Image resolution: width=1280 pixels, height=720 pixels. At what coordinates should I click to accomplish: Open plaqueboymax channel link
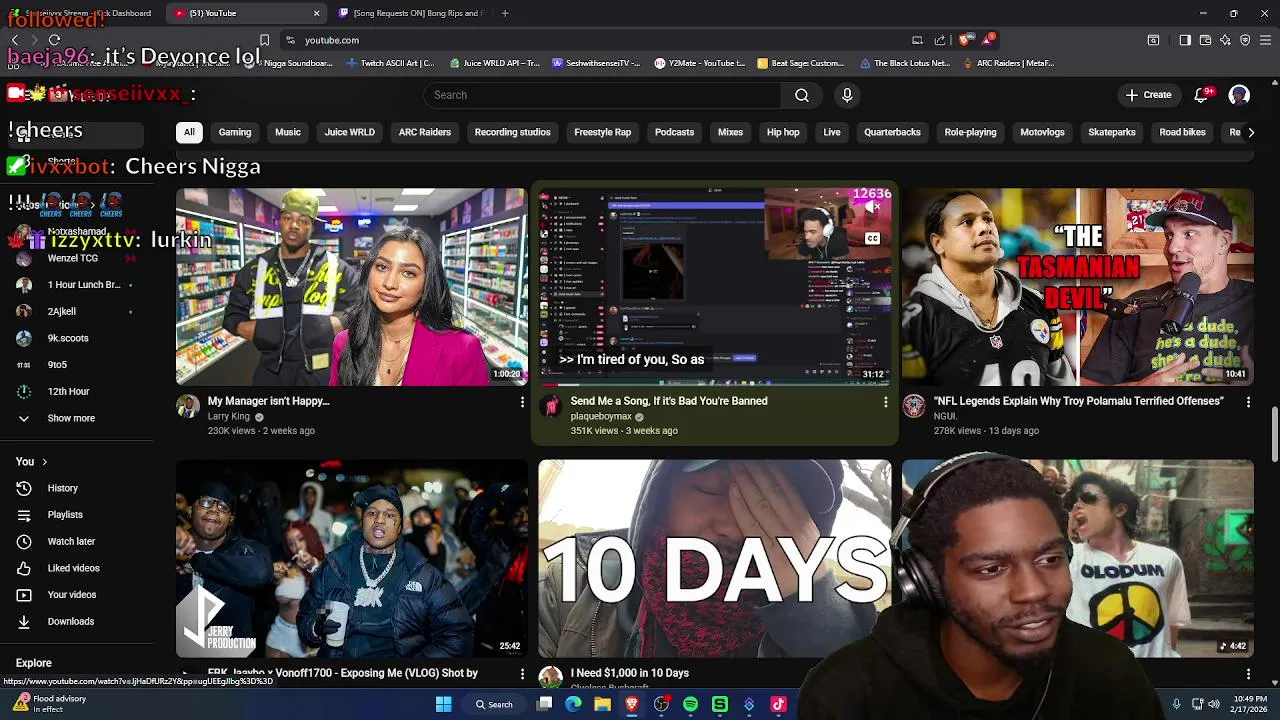coord(601,417)
